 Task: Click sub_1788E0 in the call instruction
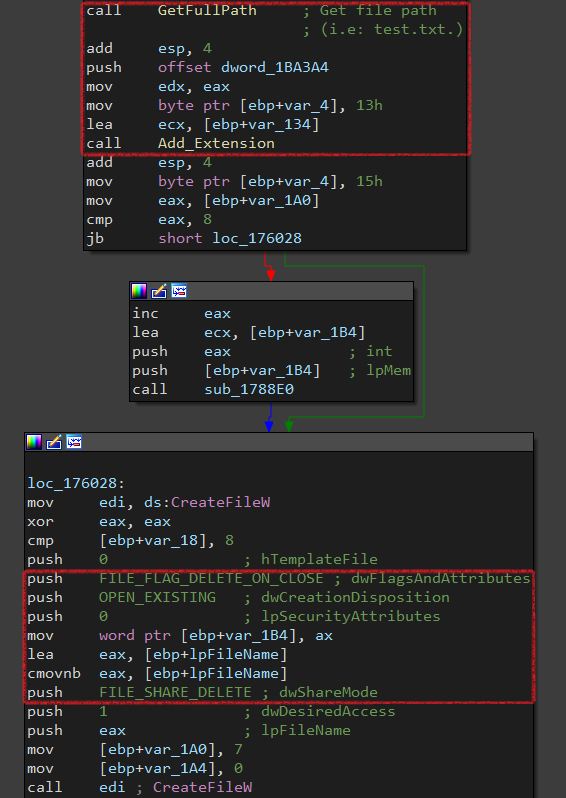[249, 390]
